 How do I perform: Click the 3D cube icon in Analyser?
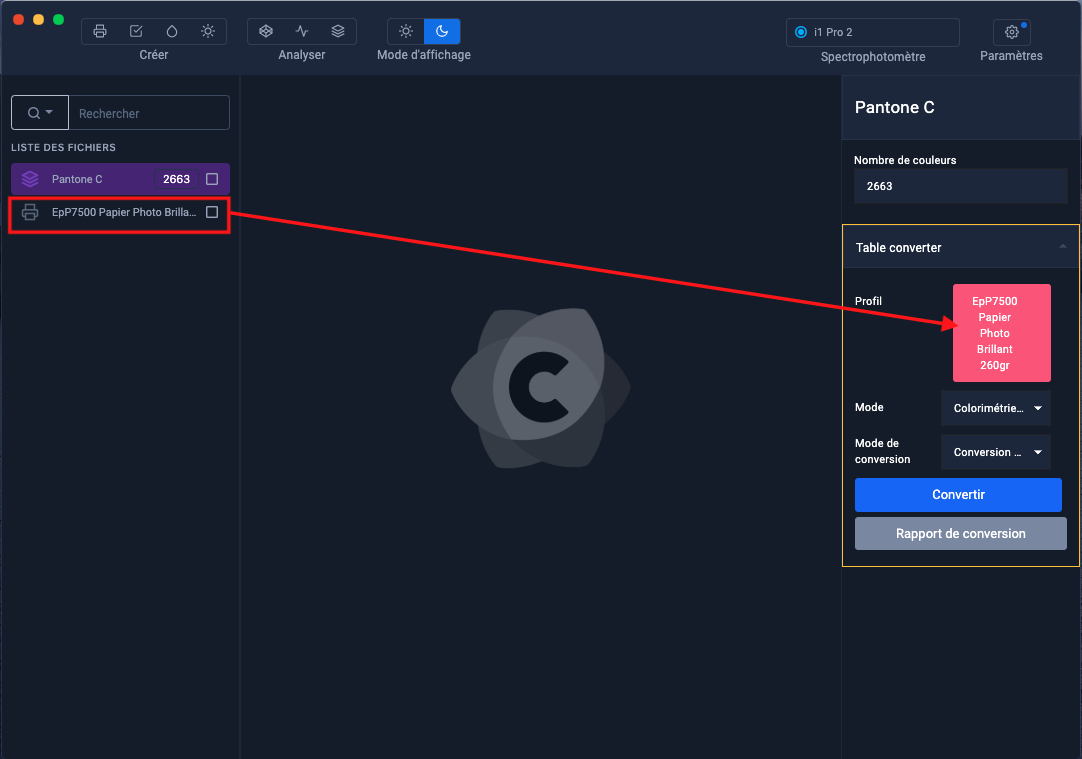266,31
